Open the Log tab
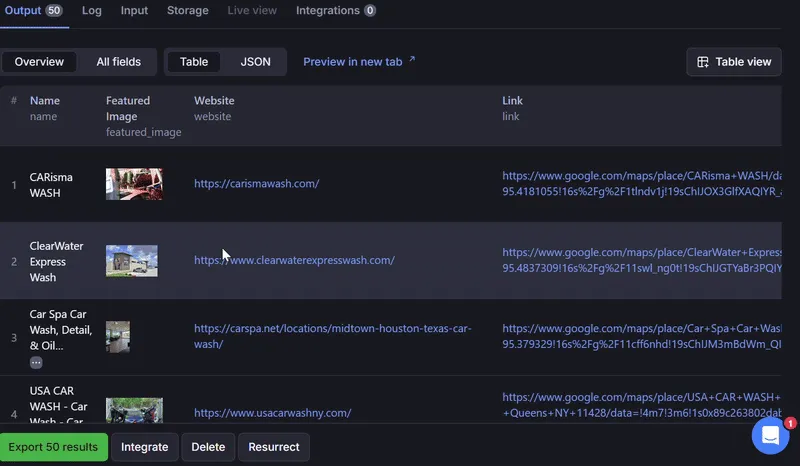Image resolution: width=800 pixels, height=466 pixels. [x=92, y=11]
